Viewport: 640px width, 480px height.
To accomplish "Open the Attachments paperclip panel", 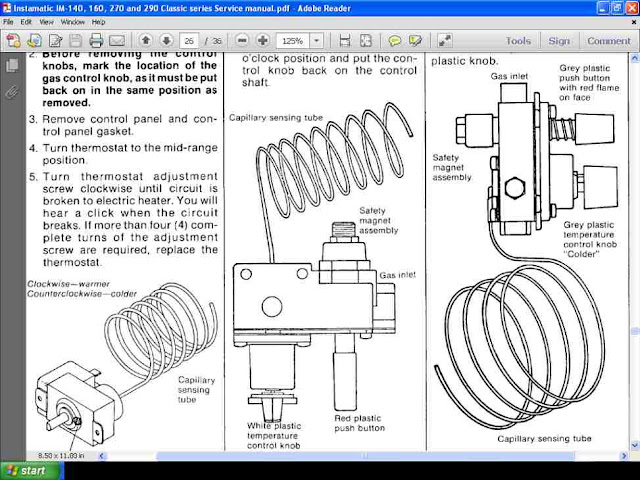I will 12,93.
